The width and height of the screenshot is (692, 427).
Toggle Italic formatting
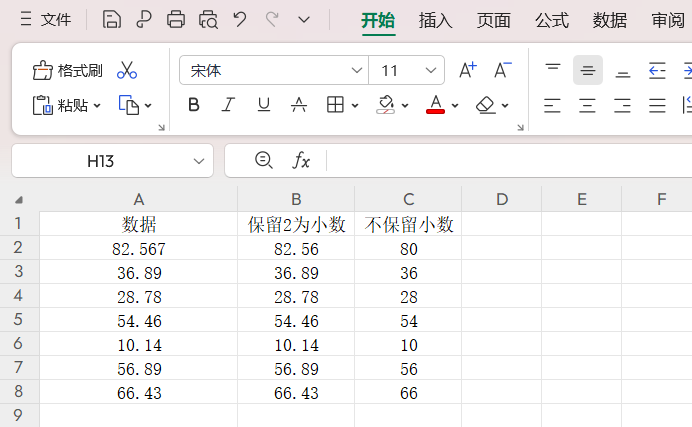point(228,105)
